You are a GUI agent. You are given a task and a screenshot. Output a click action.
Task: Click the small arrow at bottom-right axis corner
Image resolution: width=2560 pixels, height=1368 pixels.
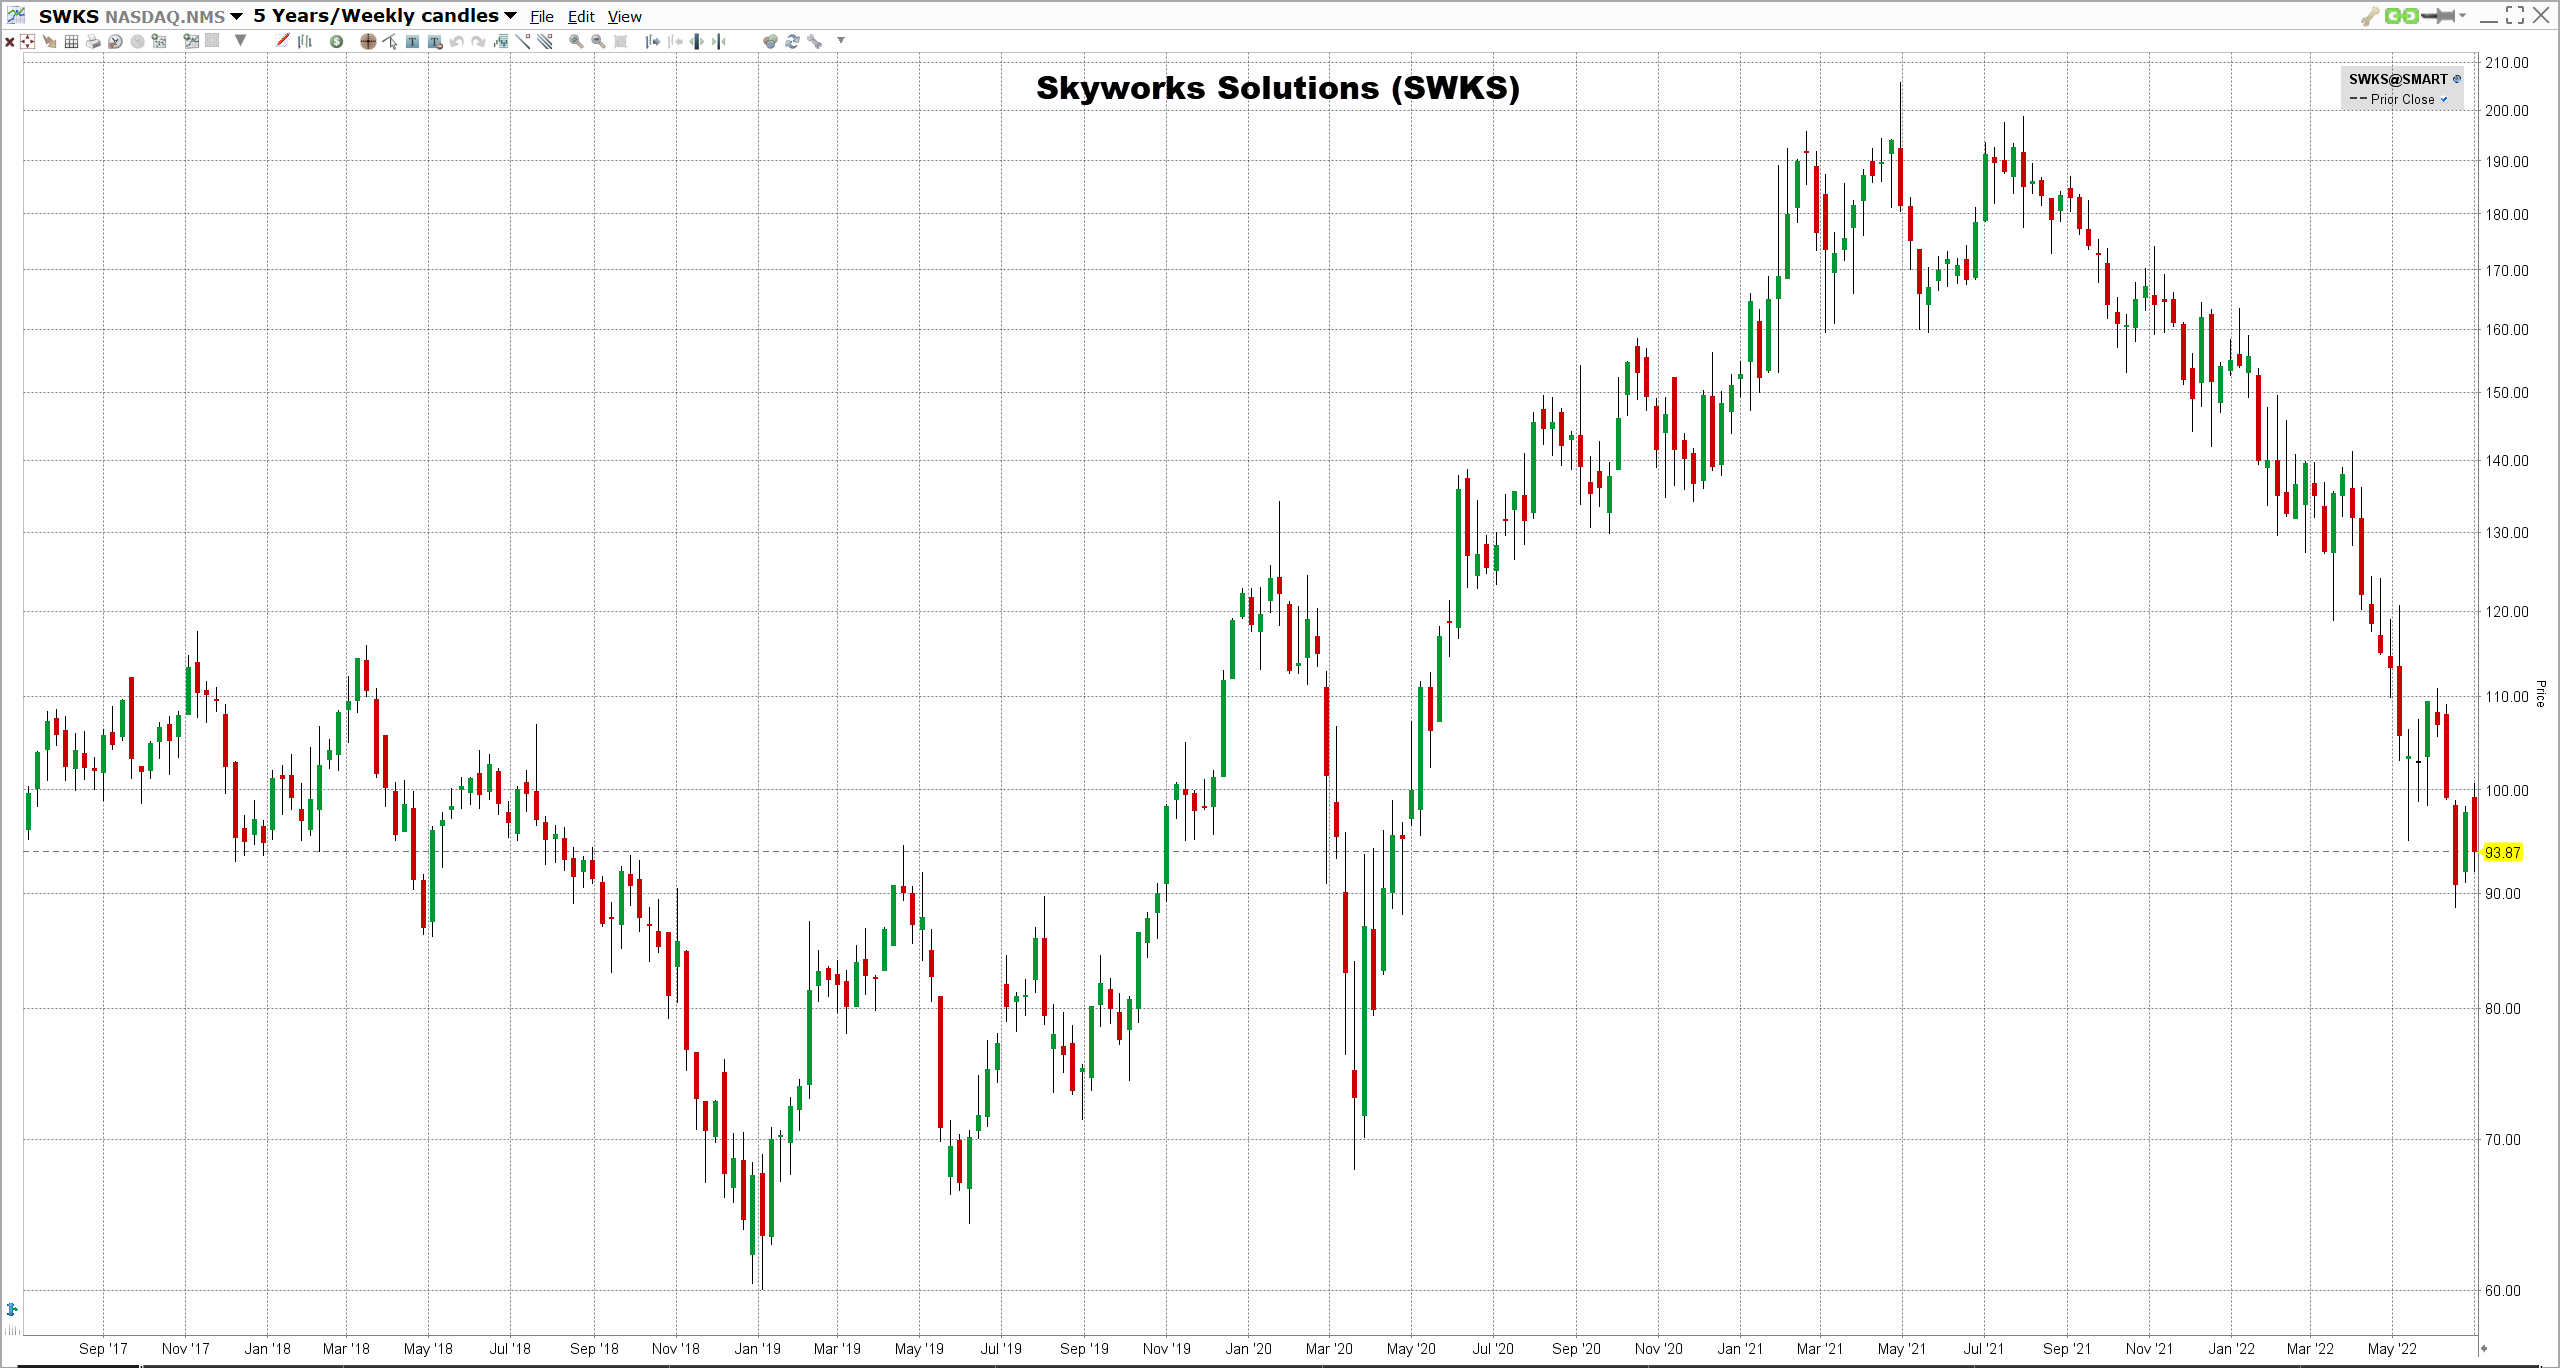tap(2483, 1348)
